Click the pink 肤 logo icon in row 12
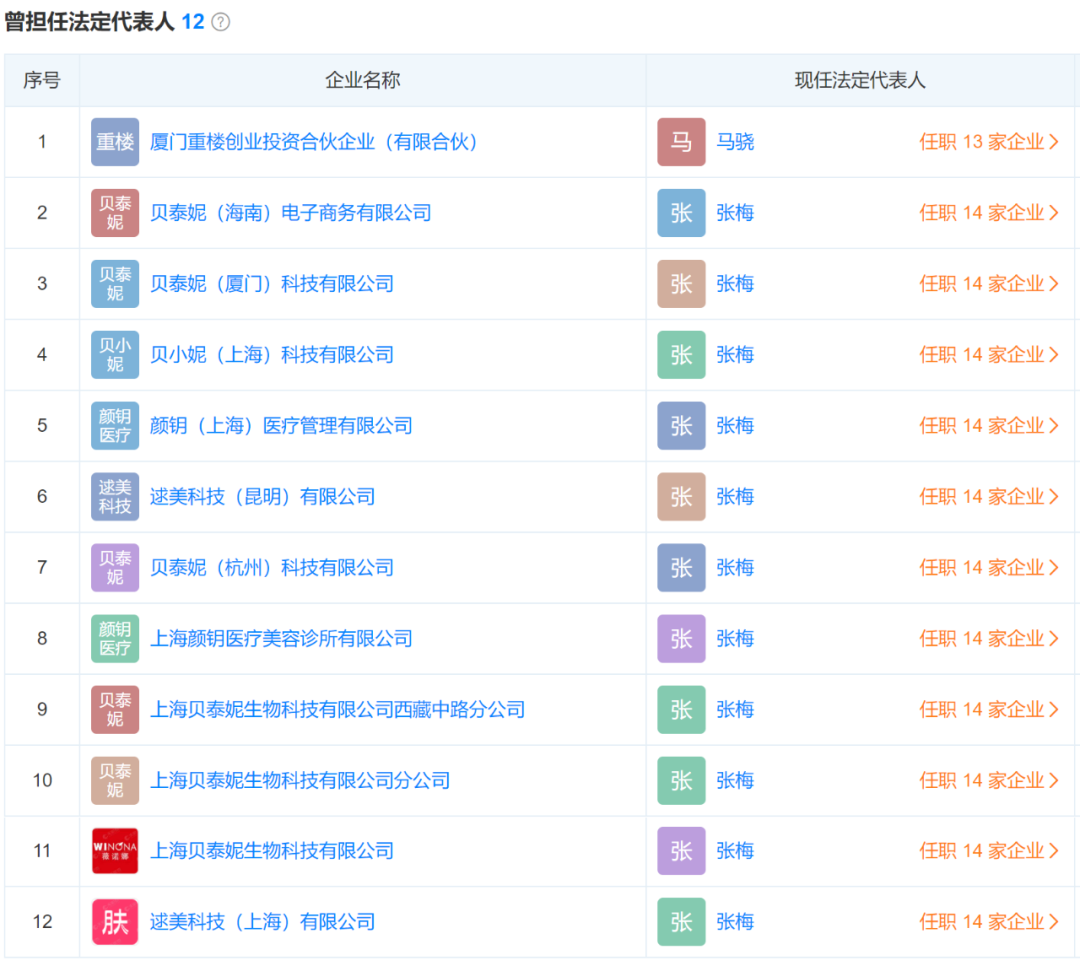Image resolution: width=1080 pixels, height=966 pixels. tap(115, 922)
